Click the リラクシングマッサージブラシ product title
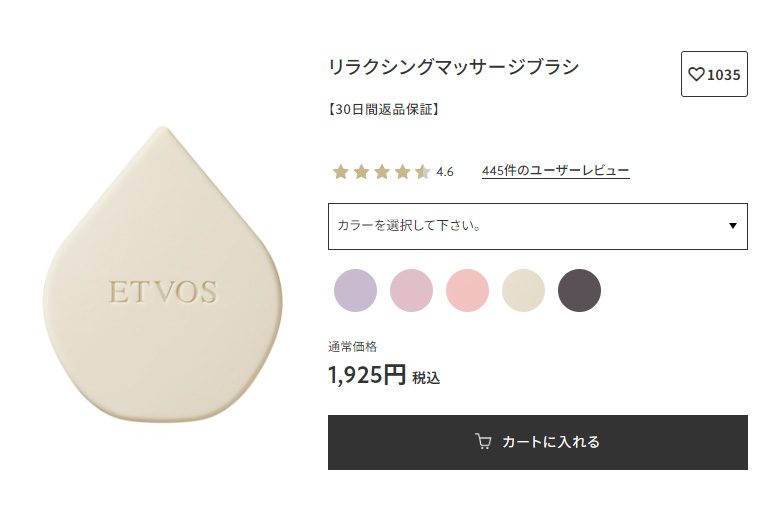Viewport: 780px width, 512px height. click(454, 67)
